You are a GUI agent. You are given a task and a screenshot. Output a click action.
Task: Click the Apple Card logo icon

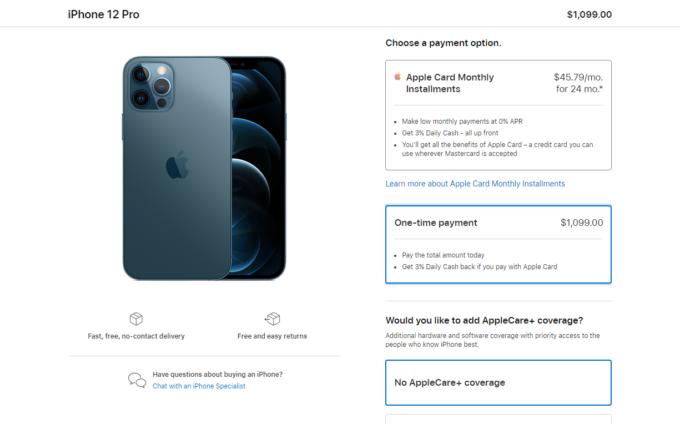point(397,77)
